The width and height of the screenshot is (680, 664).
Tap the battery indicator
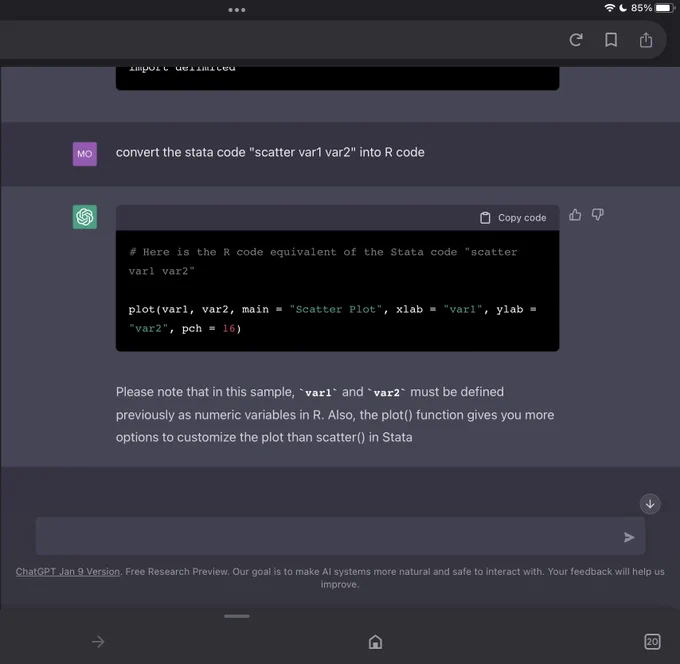coord(664,8)
